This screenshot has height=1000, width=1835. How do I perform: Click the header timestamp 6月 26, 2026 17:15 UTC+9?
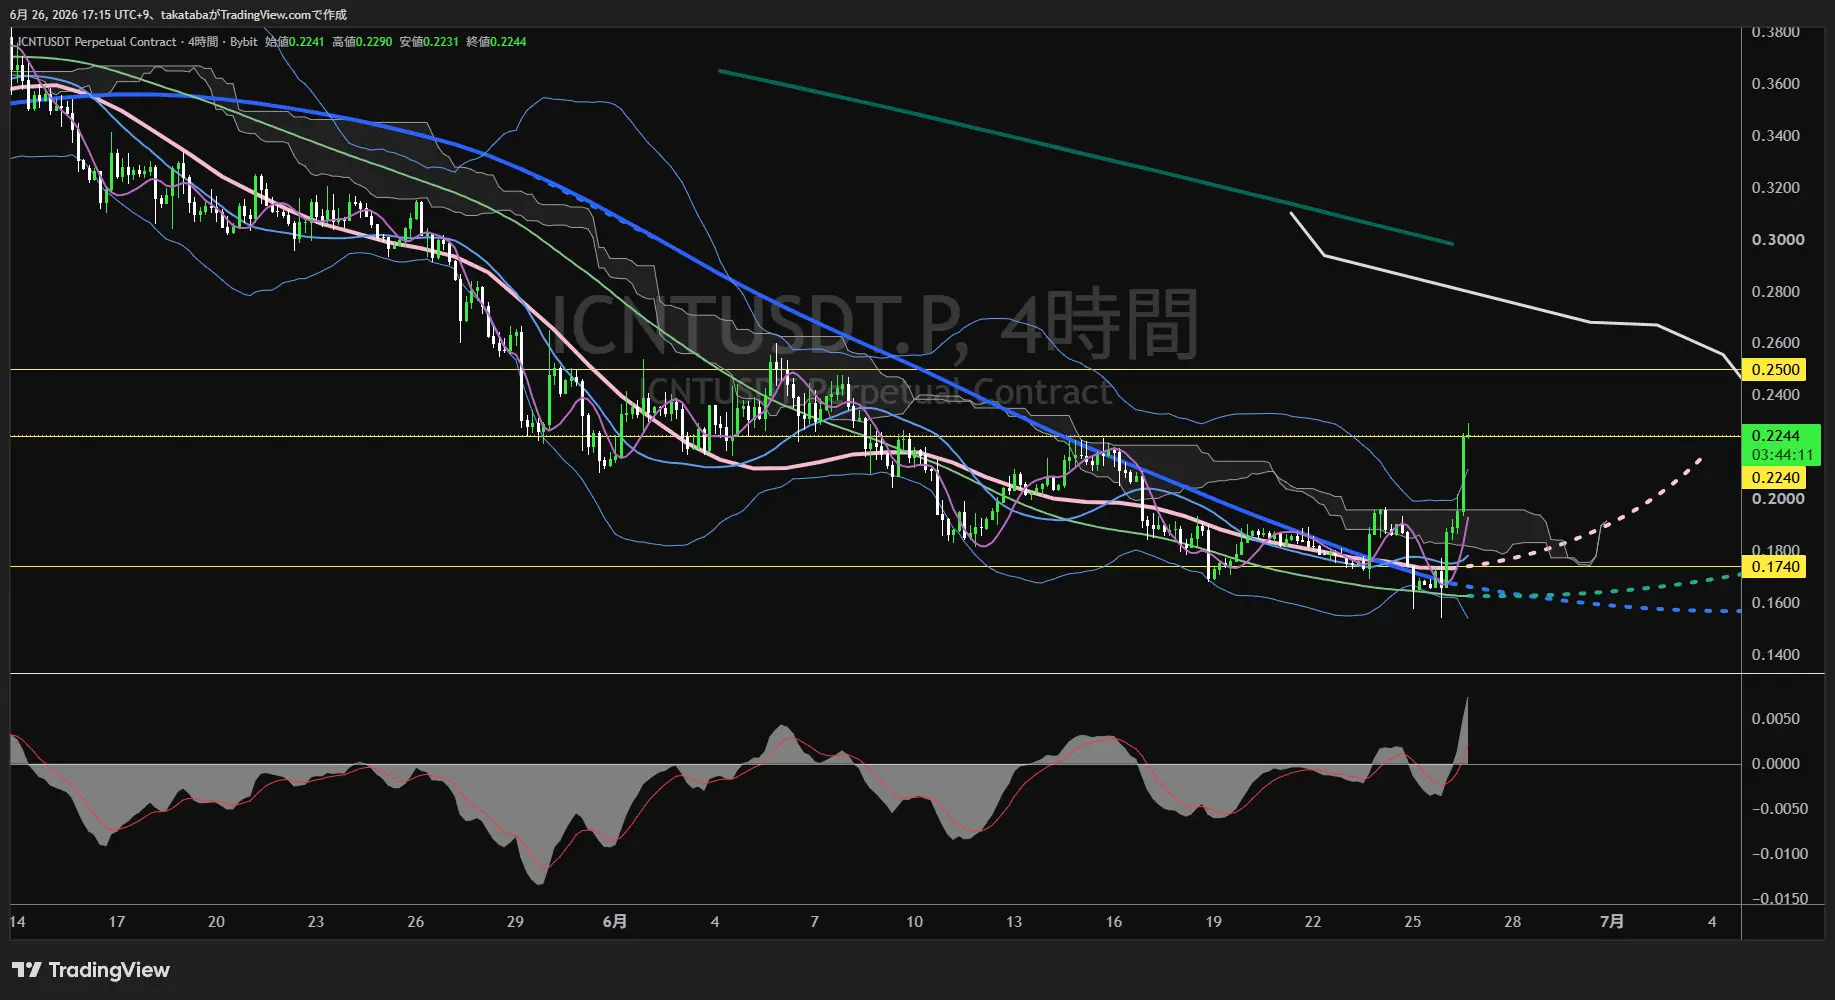pos(81,15)
